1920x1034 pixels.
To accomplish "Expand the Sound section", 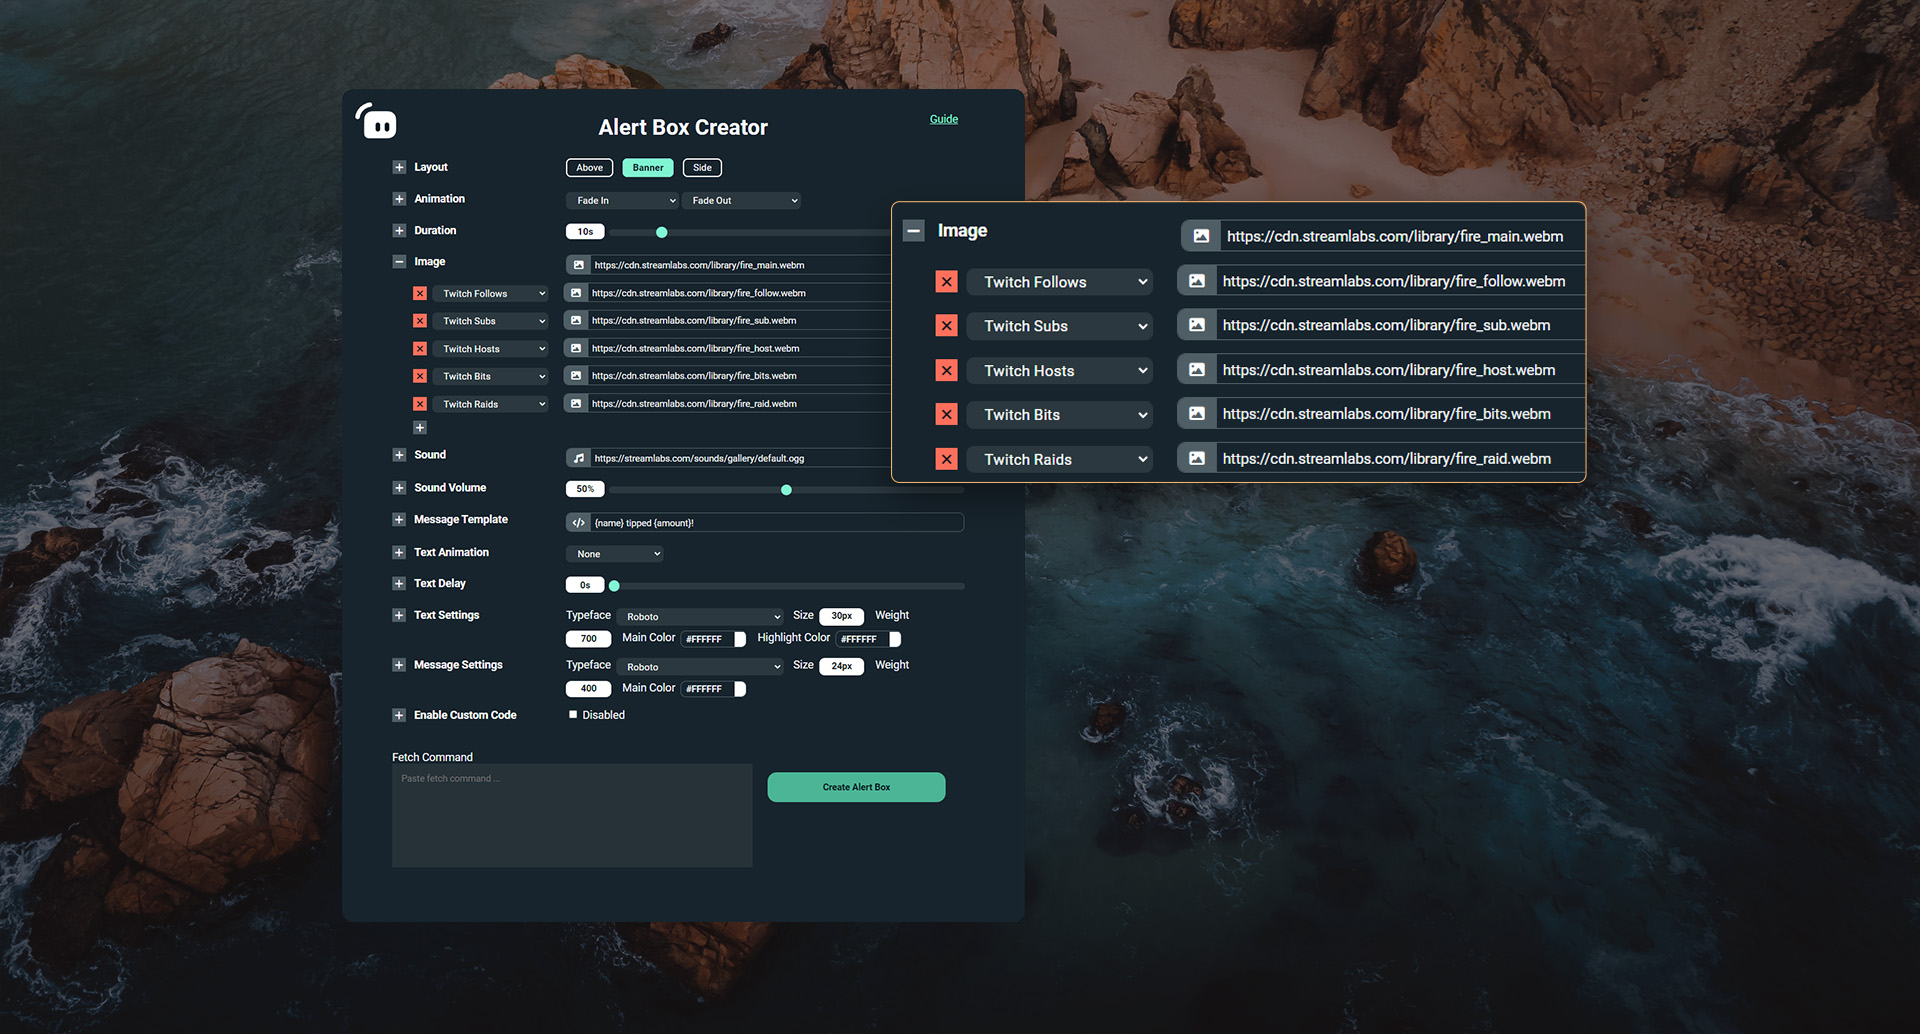I will point(399,455).
